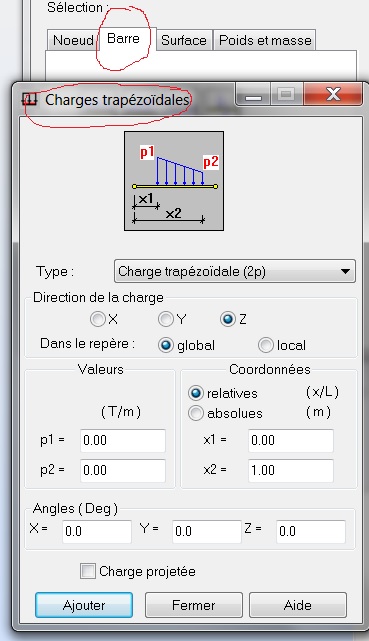Click the trapezoidal load dialog title icon
The height and width of the screenshot is (641, 369).
click(x=29, y=99)
